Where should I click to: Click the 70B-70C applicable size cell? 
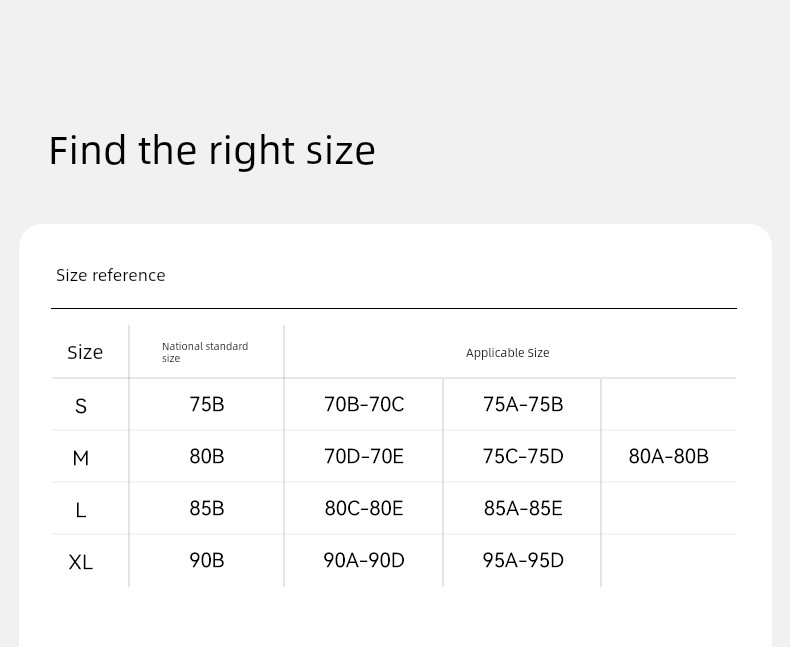(x=364, y=404)
